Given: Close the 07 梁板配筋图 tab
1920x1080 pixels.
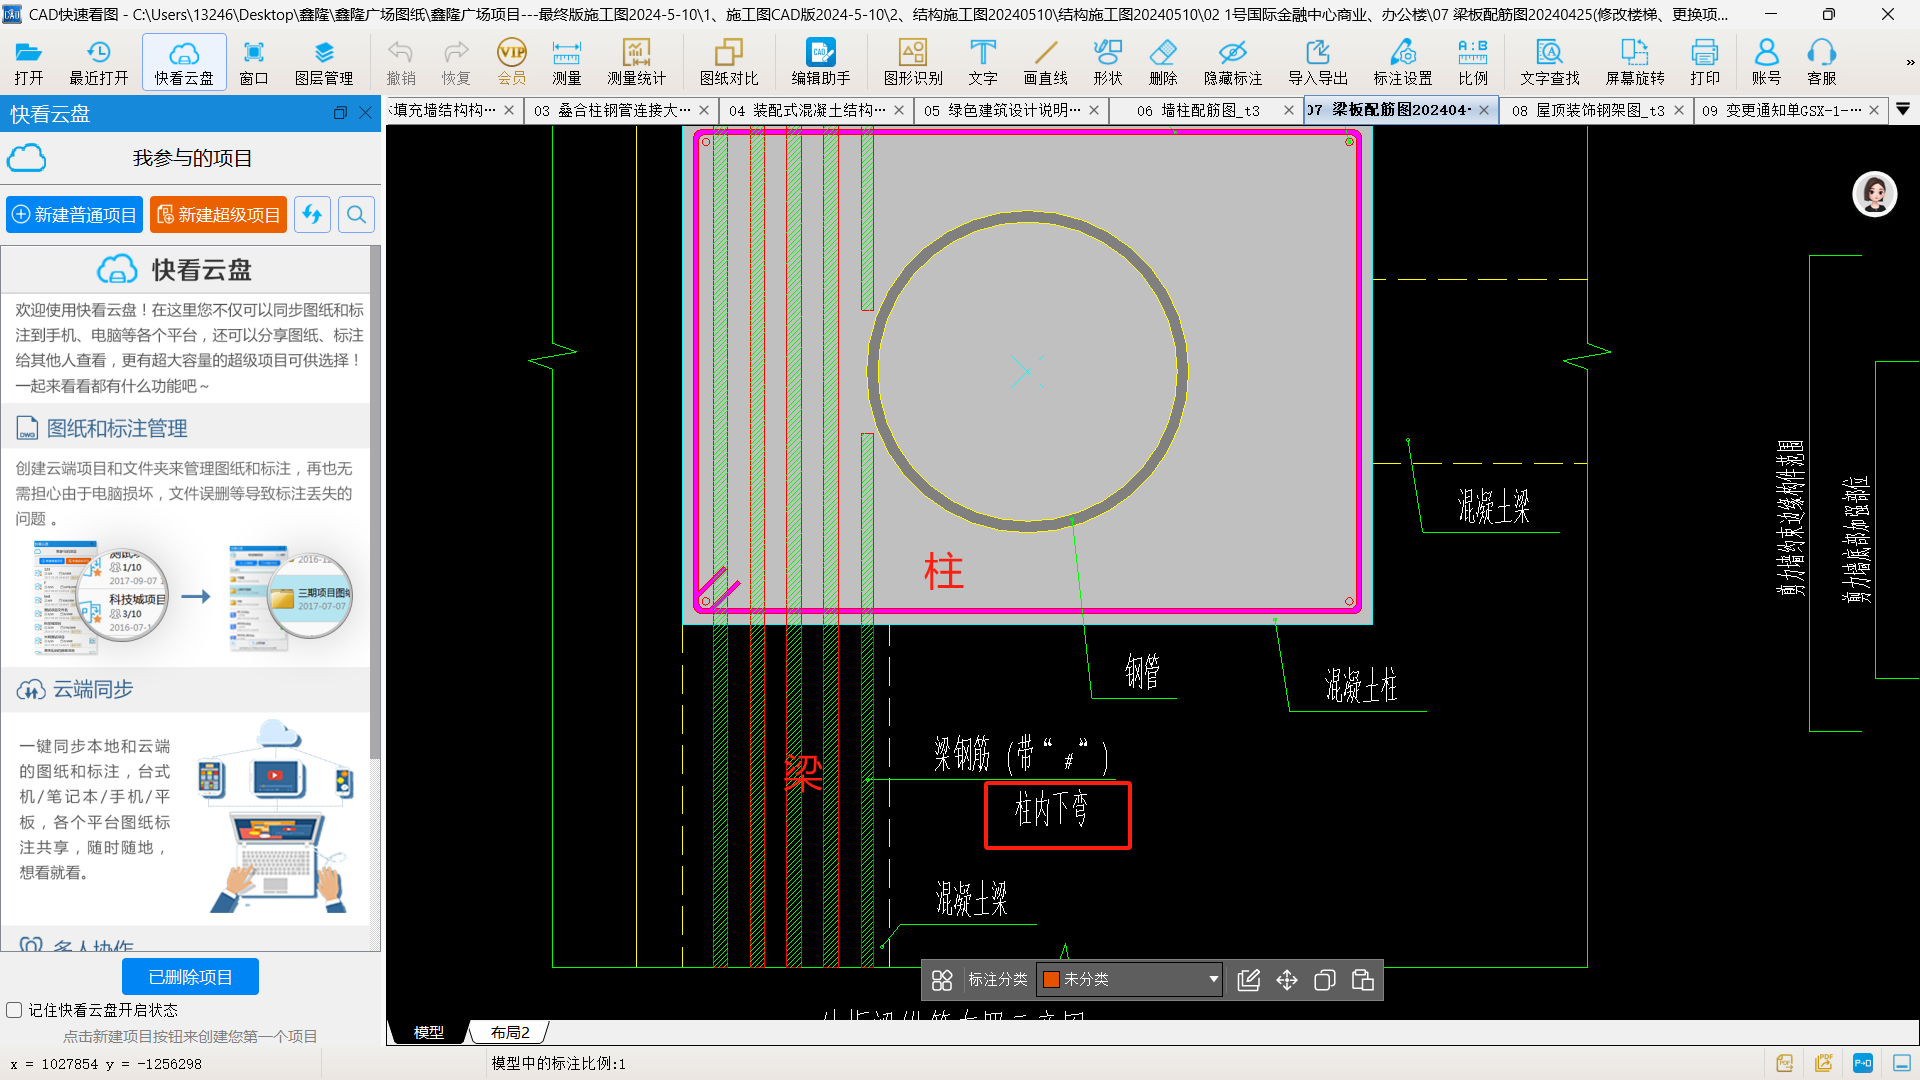Looking at the screenshot, I should click(x=1484, y=110).
